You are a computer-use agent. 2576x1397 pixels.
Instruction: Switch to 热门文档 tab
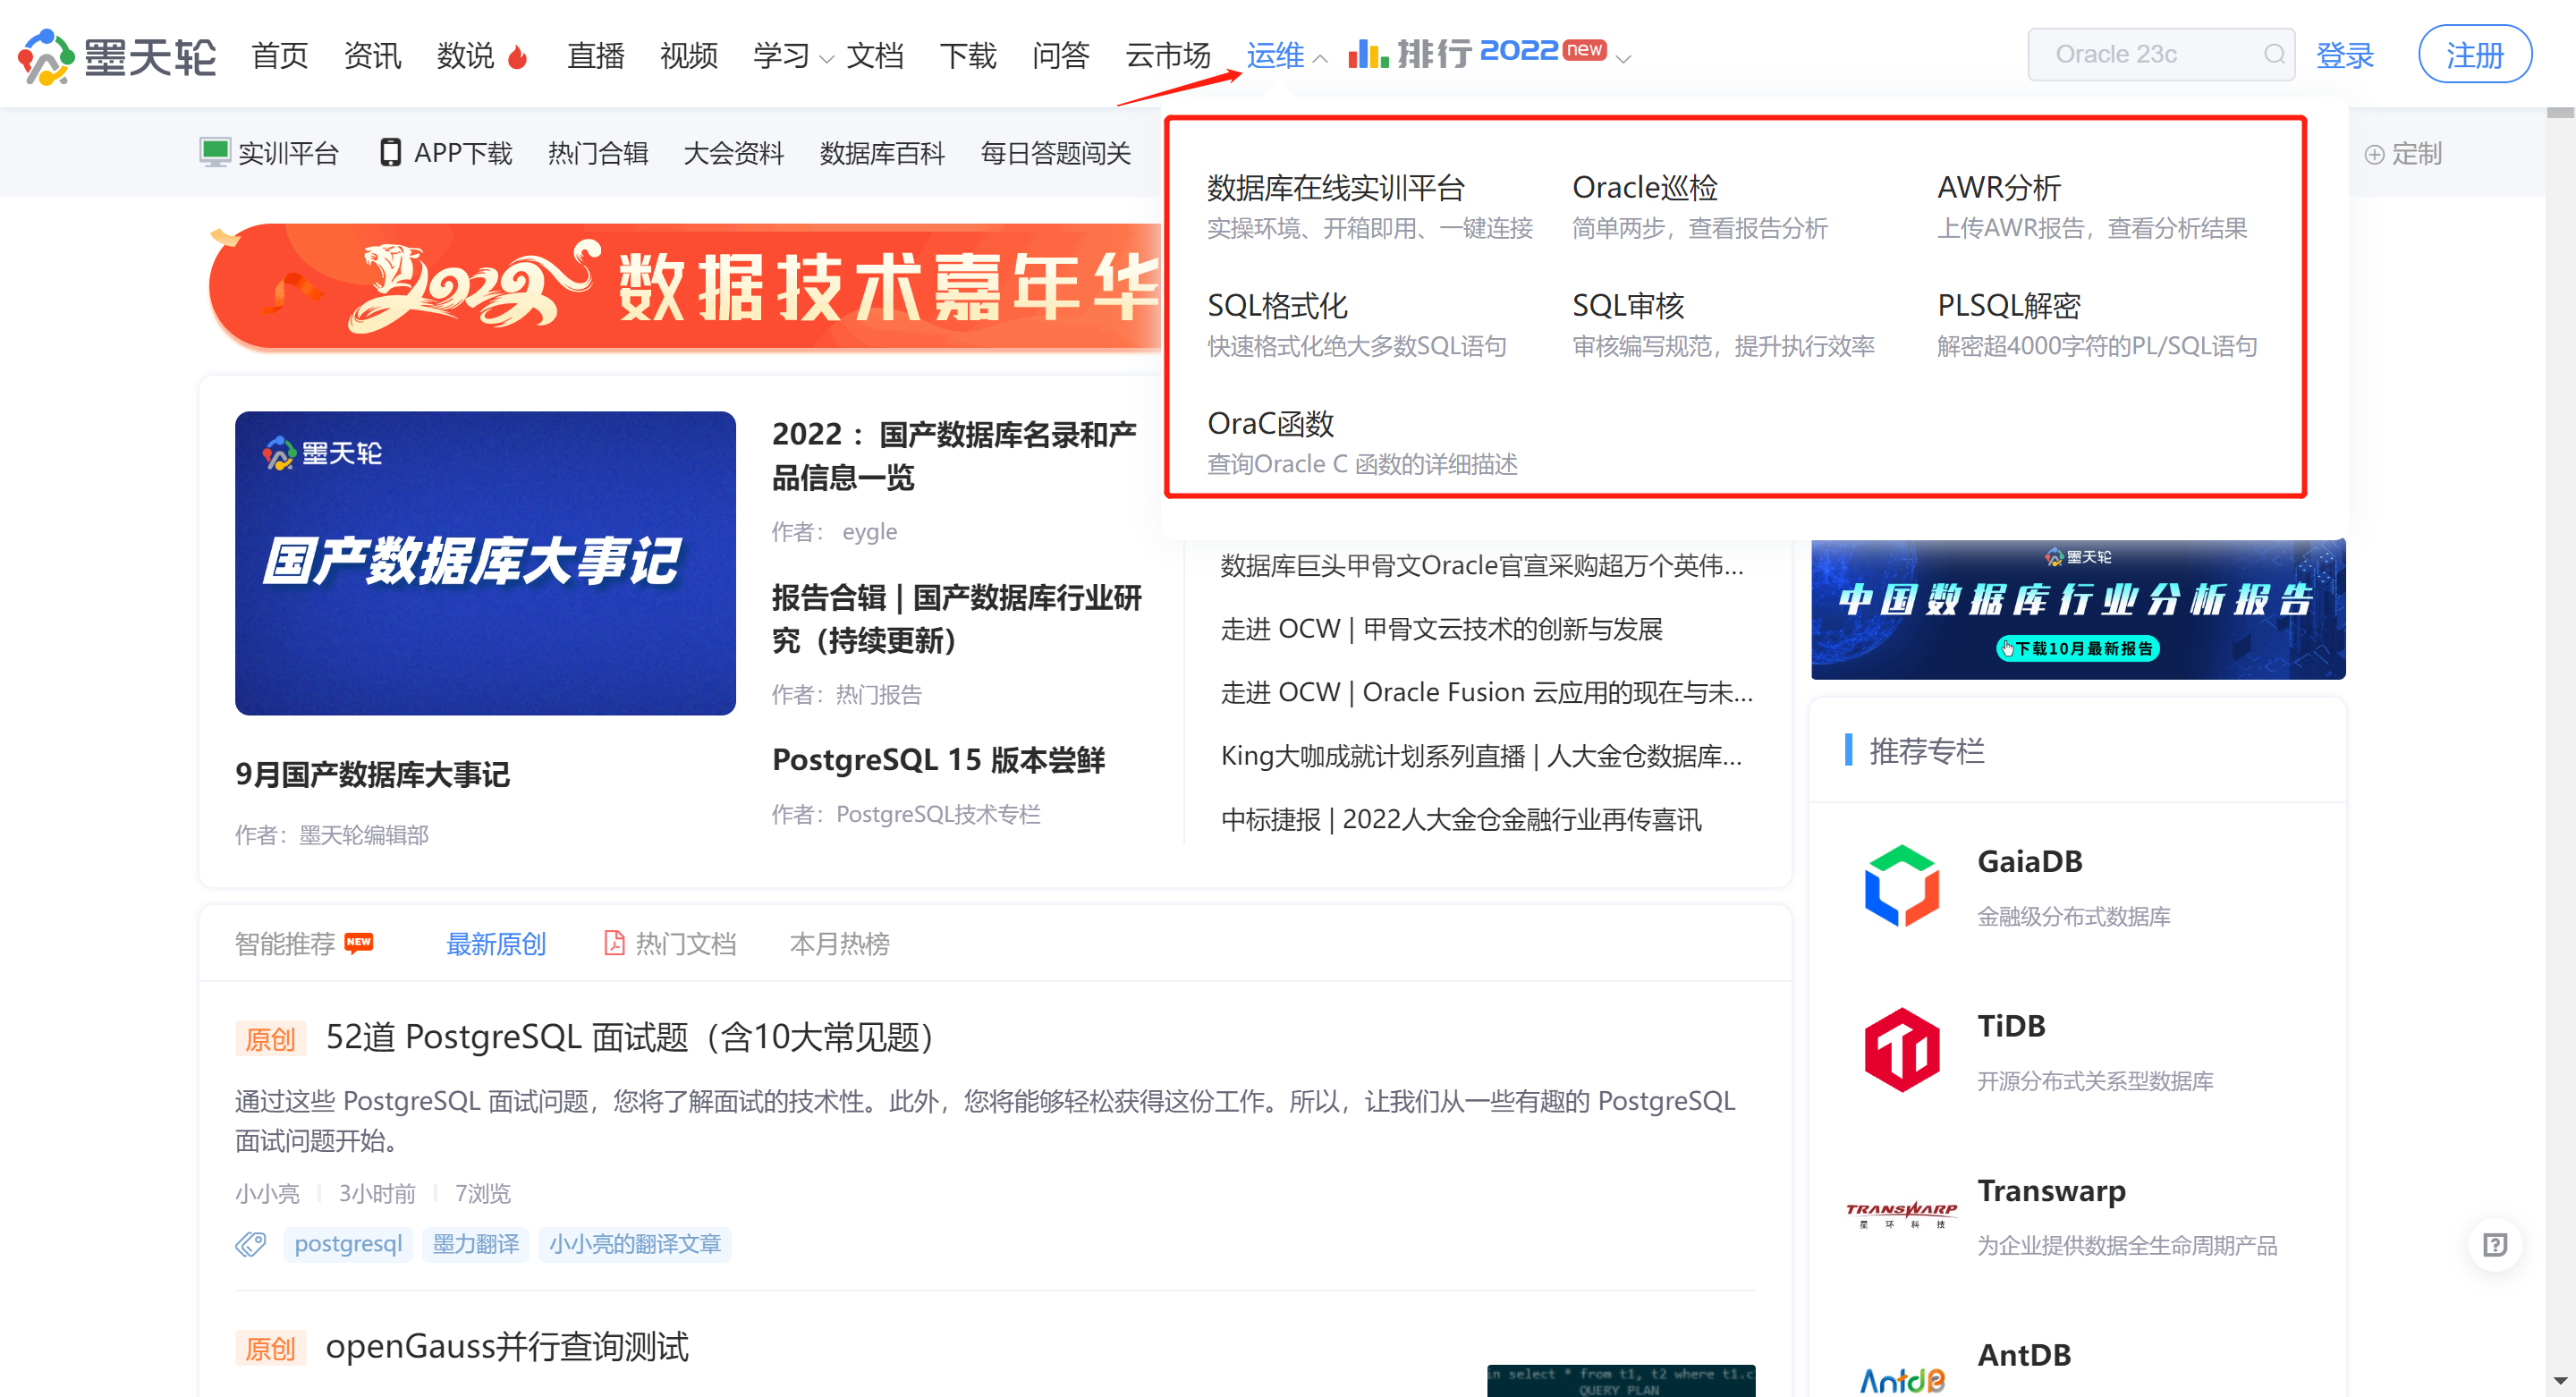(685, 943)
